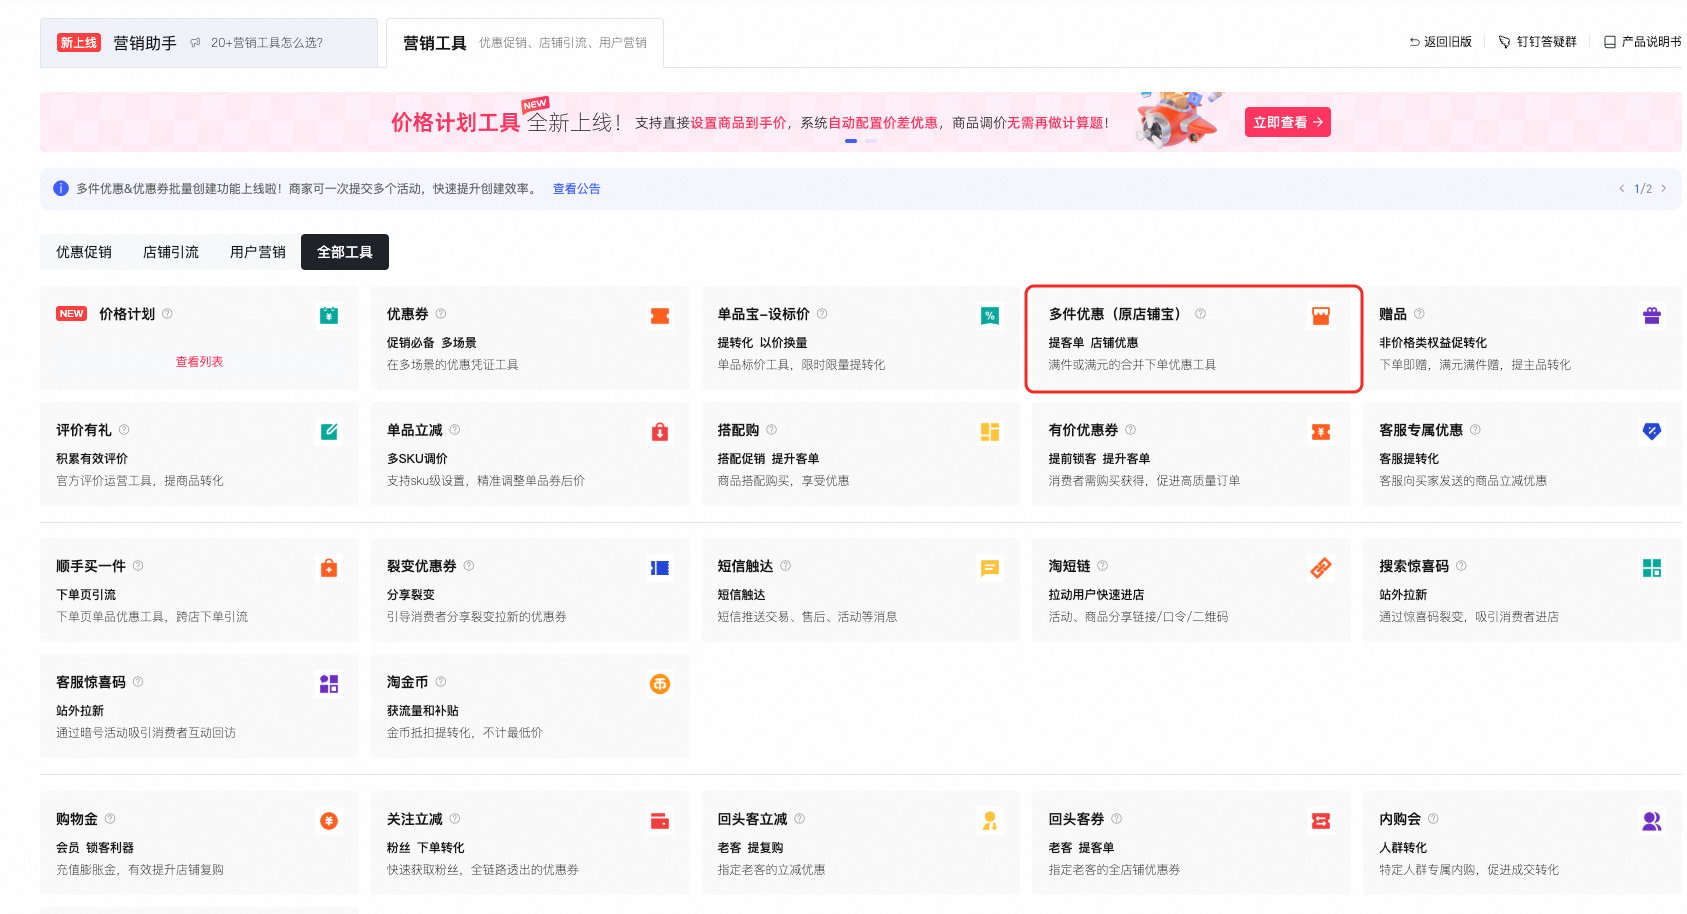The image size is (1687, 914).
Task: Open the 关注立减 card title
Action: point(415,819)
